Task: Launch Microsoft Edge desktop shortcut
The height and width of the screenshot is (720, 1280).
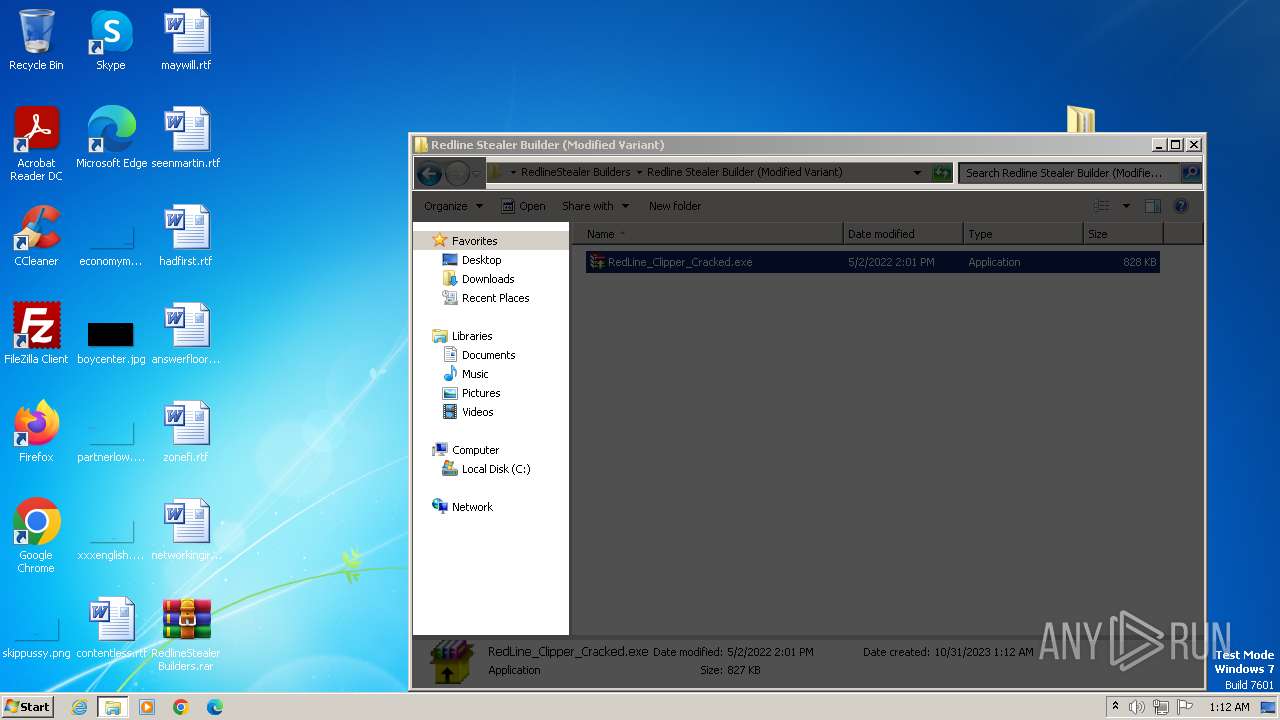Action: (x=111, y=138)
